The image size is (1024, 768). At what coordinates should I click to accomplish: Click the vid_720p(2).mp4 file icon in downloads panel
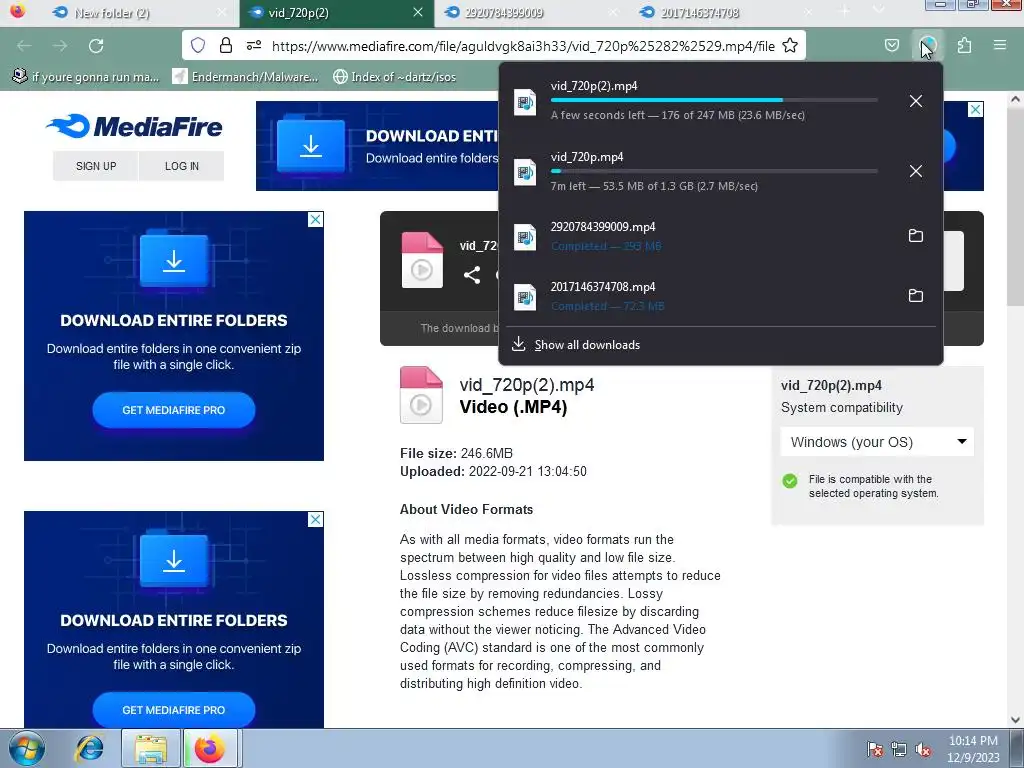click(x=525, y=102)
